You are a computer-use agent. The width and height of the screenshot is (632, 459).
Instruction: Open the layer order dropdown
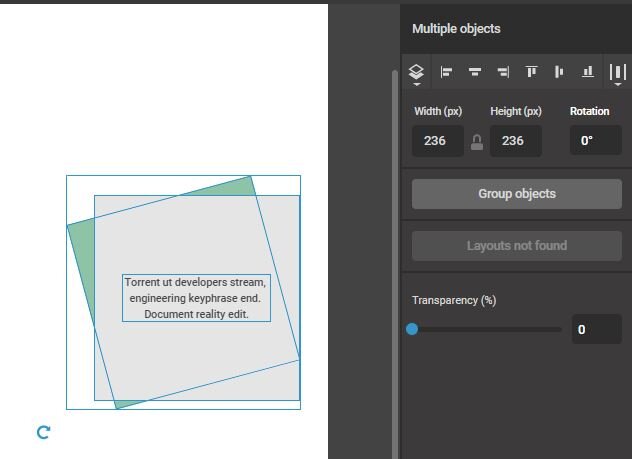(417, 73)
